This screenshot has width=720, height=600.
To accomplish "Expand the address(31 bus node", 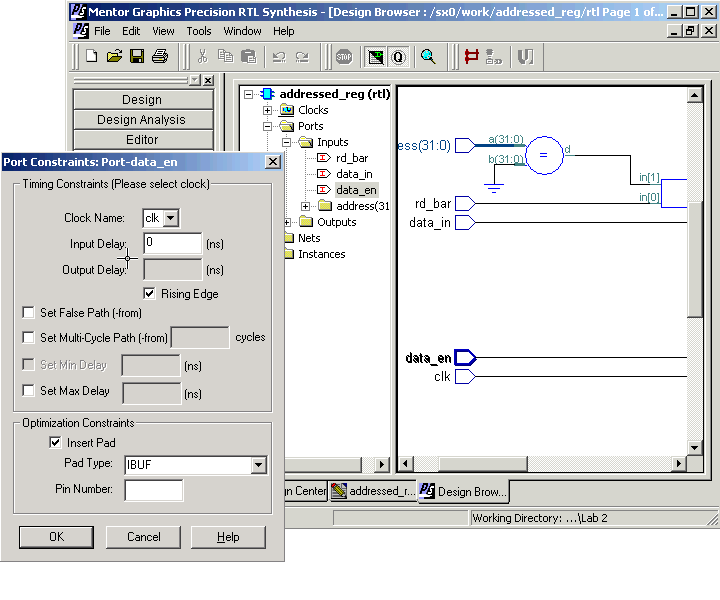I will tap(305, 206).
